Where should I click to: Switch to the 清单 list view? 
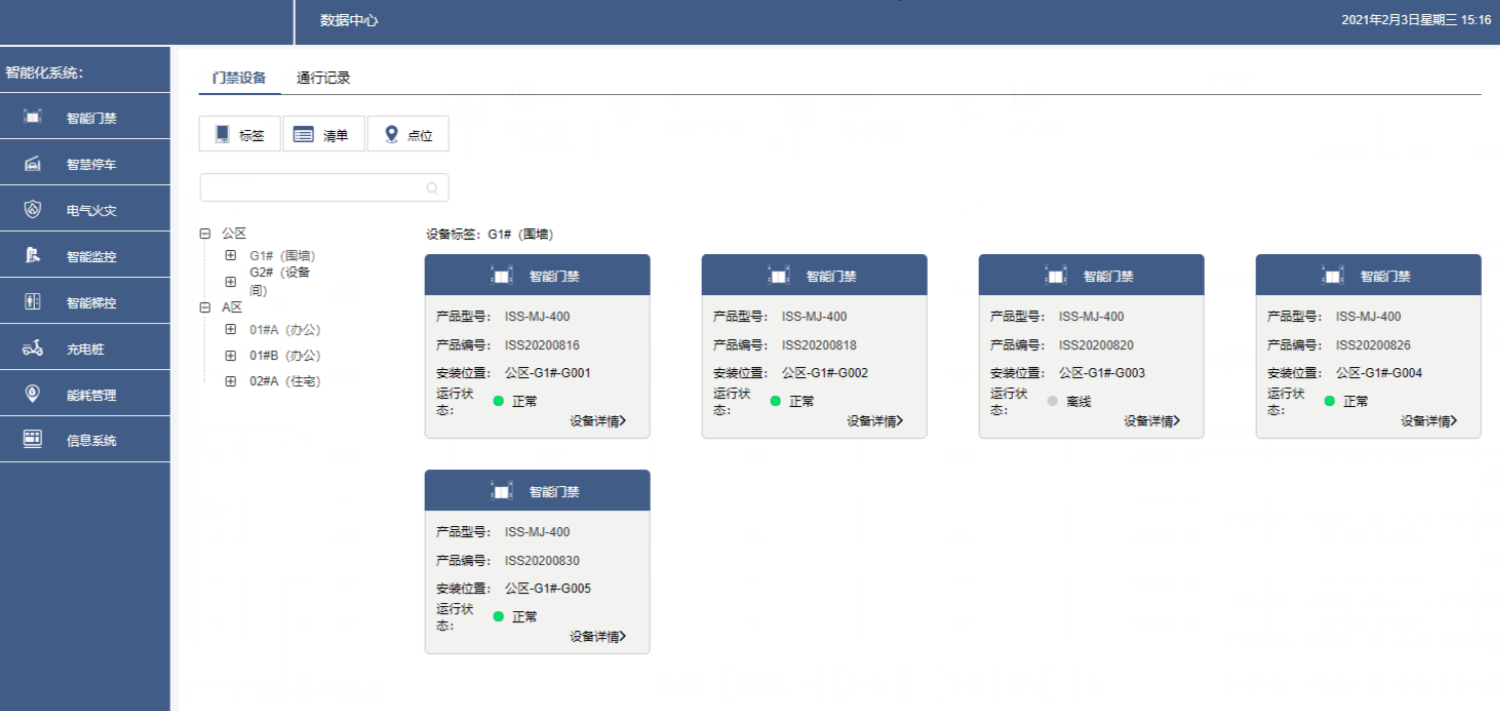point(323,133)
